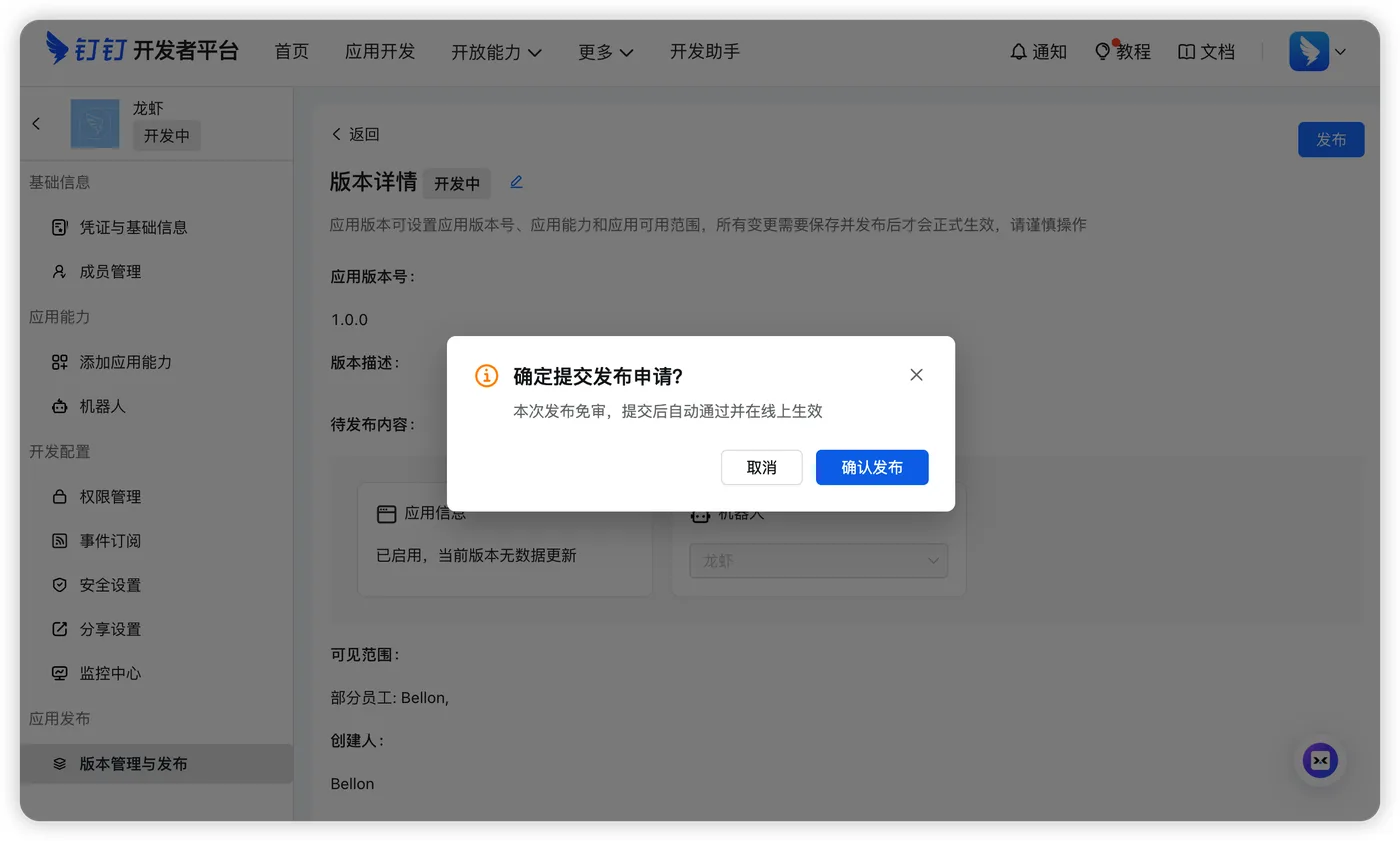
Task: Click the edit pencil next to 版本详情
Action: 516,182
